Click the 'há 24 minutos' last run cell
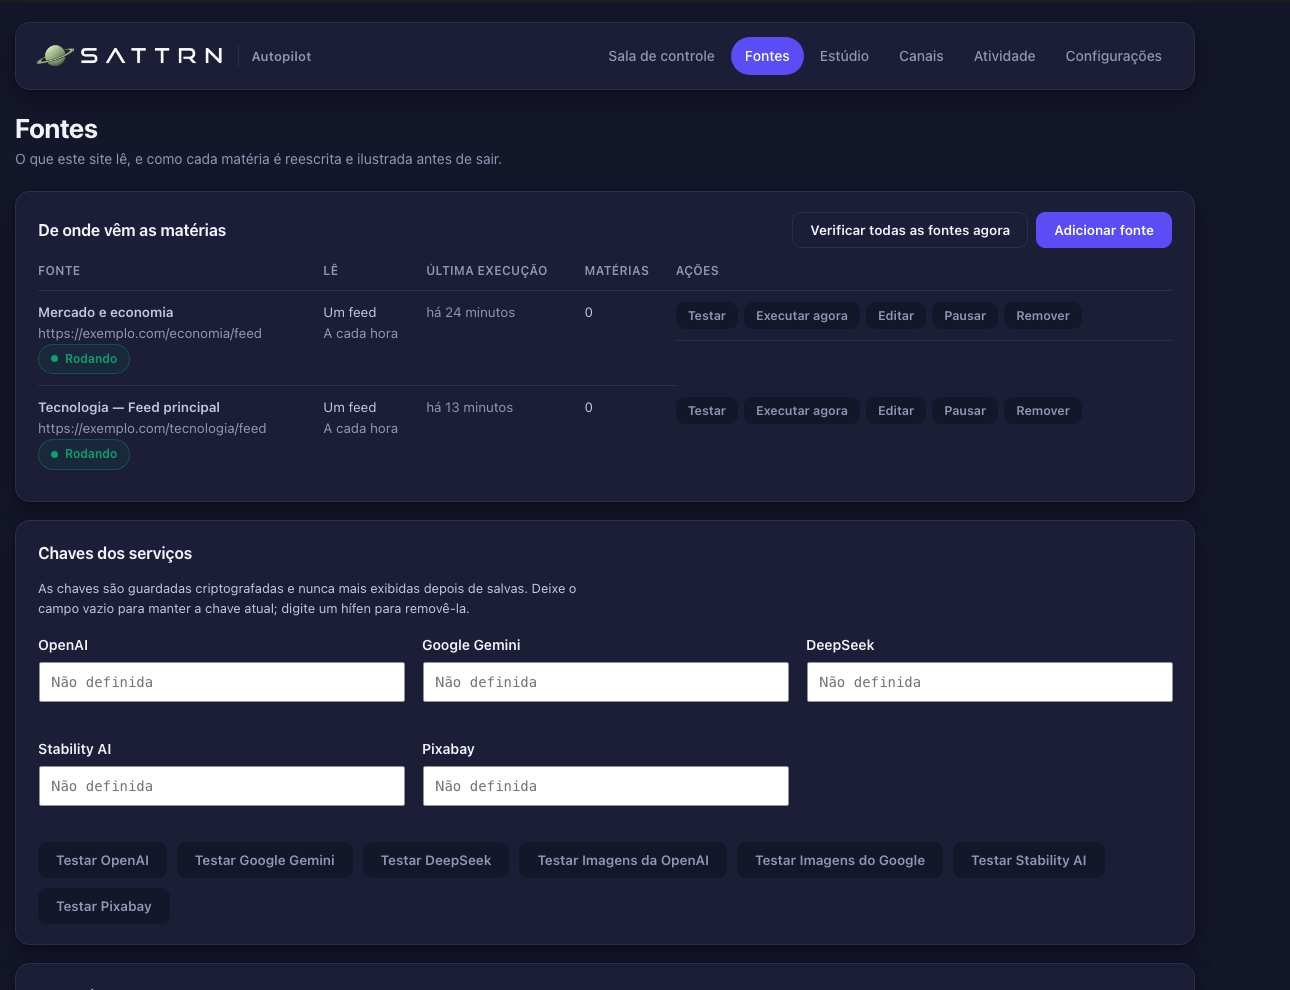Image resolution: width=1290 pixels, height=990 pixels. point(471,312)
